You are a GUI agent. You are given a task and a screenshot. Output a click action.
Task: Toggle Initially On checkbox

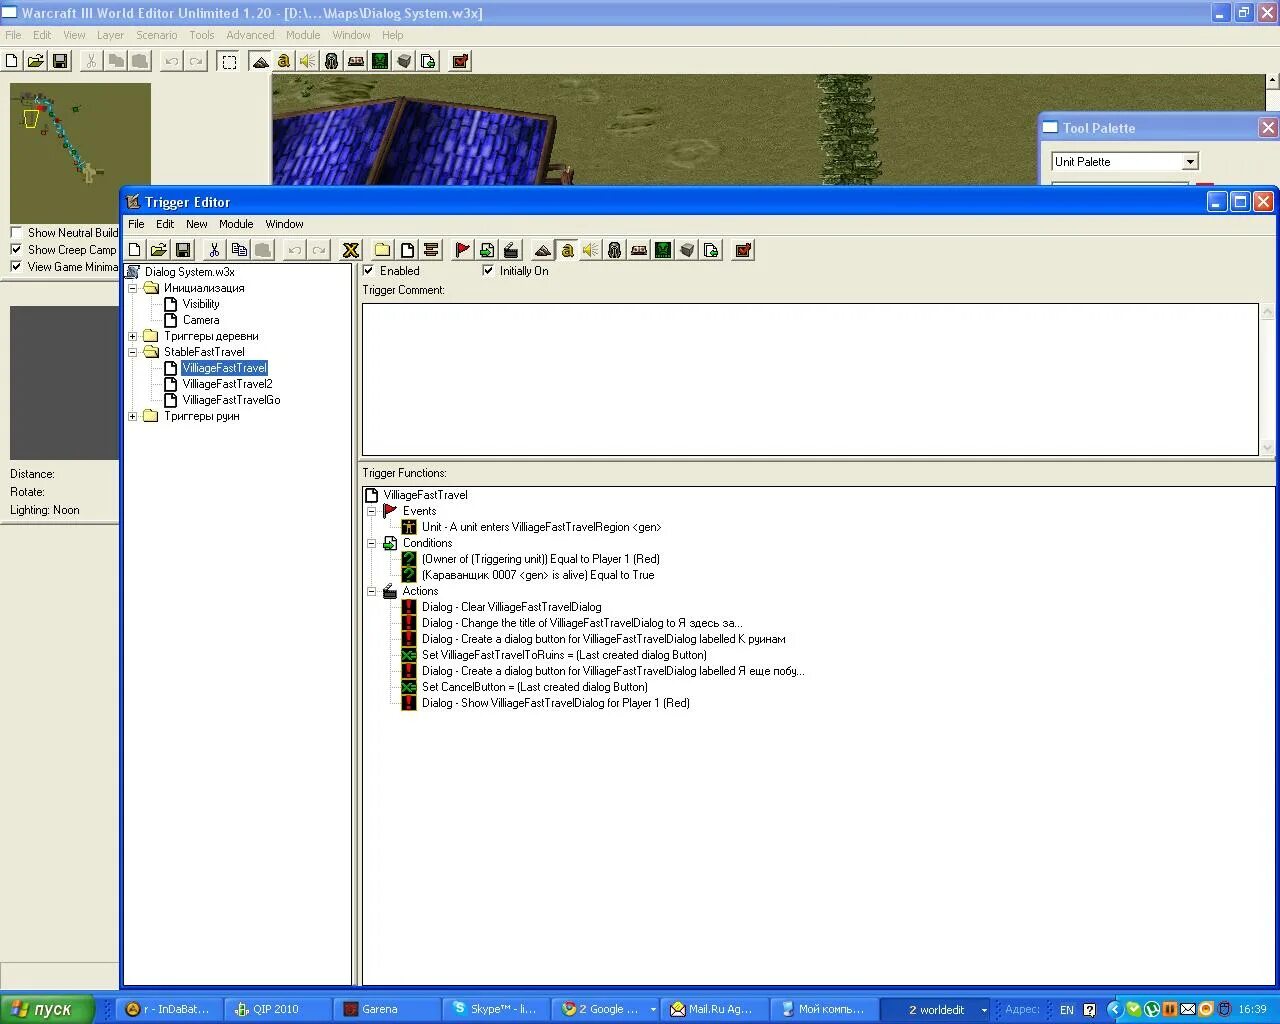(x=488, y=270)
